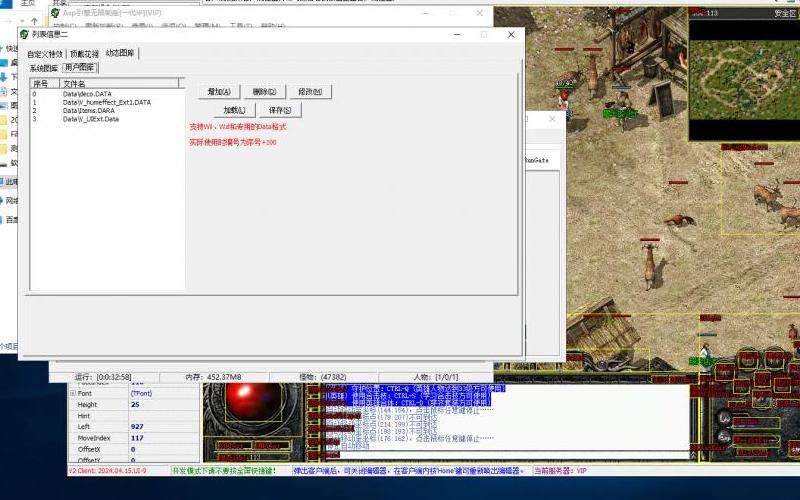Close the Asp引擎 window
This screenshot has height=500, width=800.
(x=479, y=13)
